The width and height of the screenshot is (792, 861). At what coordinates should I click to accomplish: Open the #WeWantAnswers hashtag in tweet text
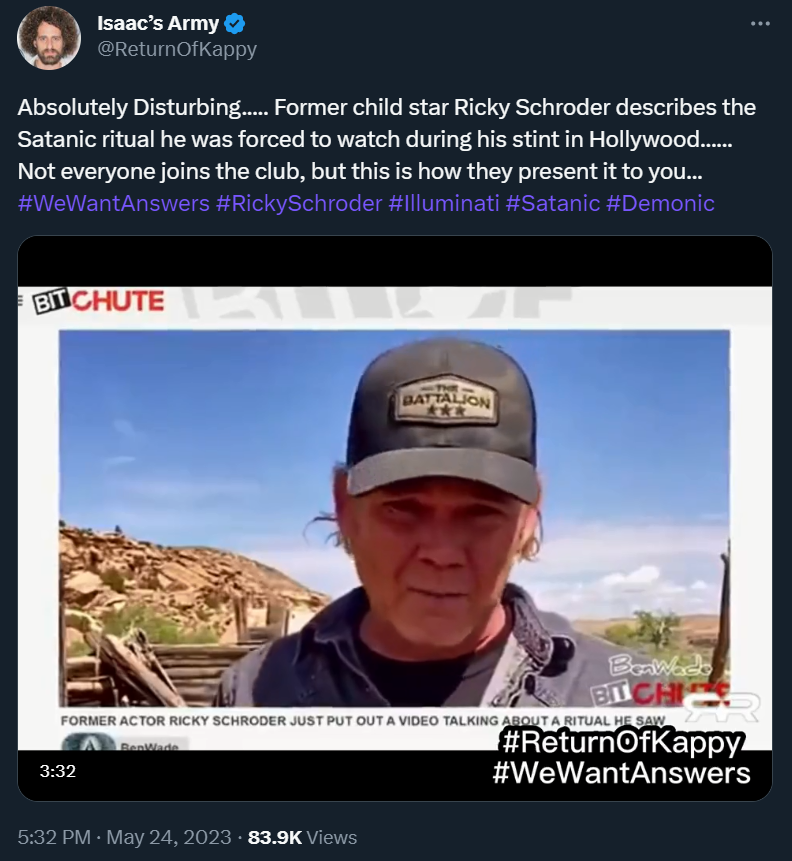point(114,203)
